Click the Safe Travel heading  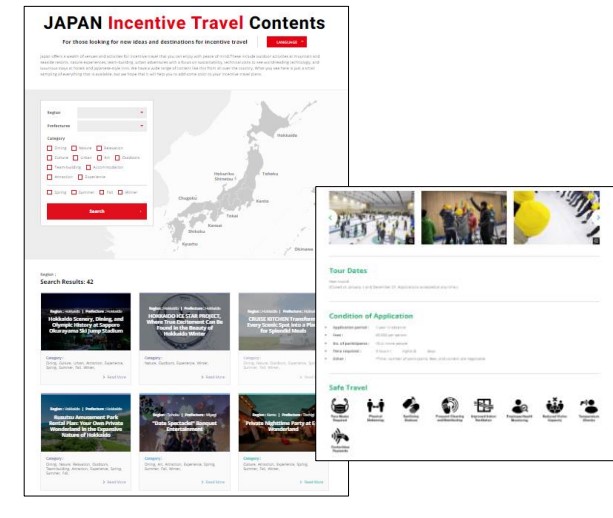coord(348,388)
